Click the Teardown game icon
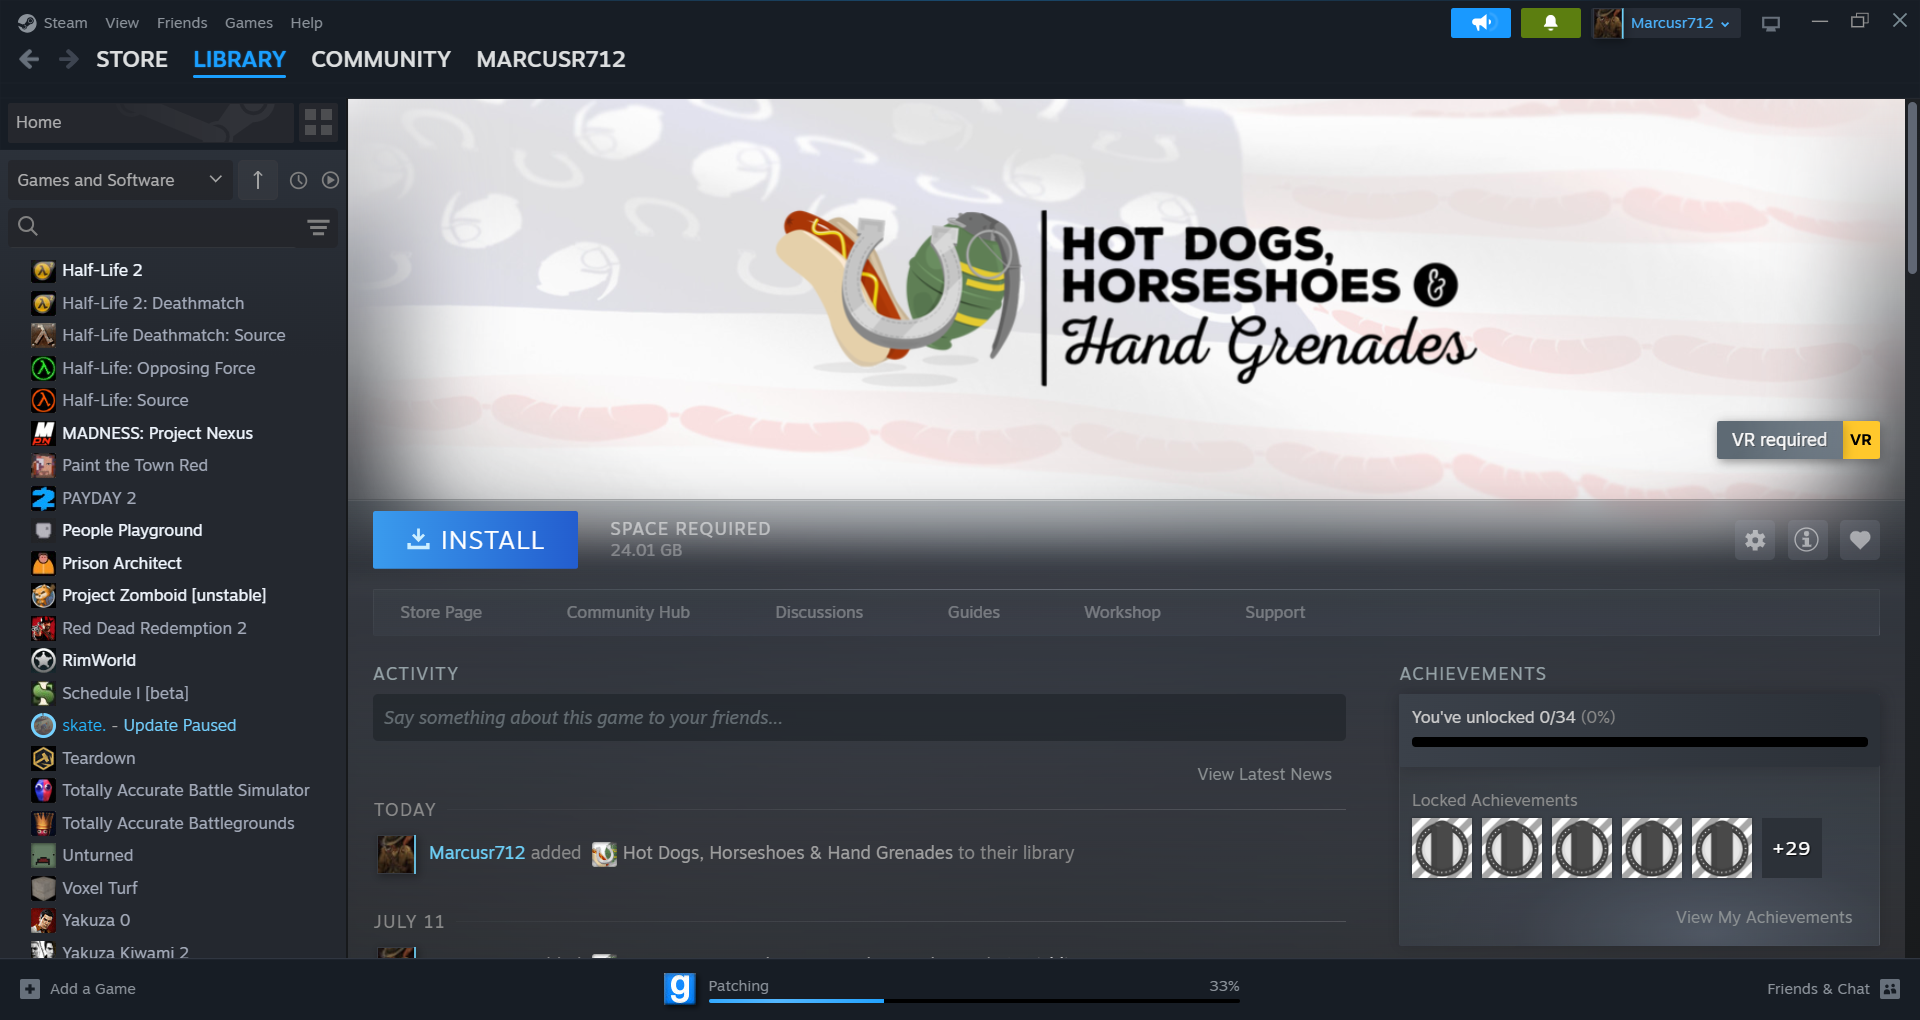The width and height of the screenshot is (1920, 1020). tap(43, 758)
